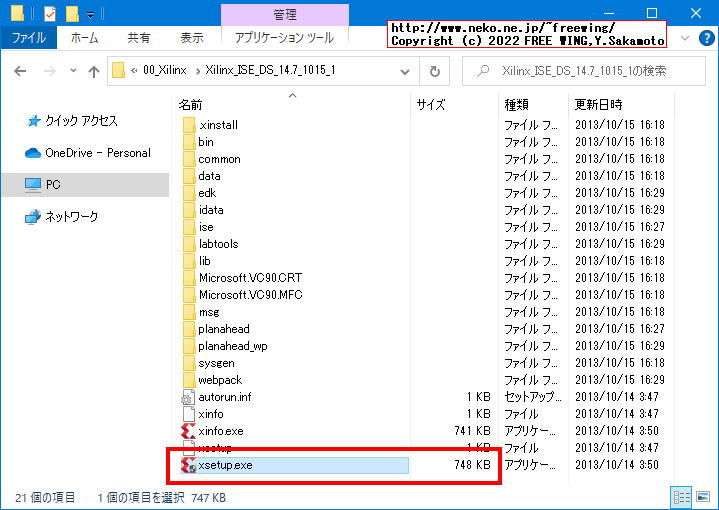Switch to large thumbnails view icon
This screenshot has width=719, height=510.
click(x=703, y=497)
